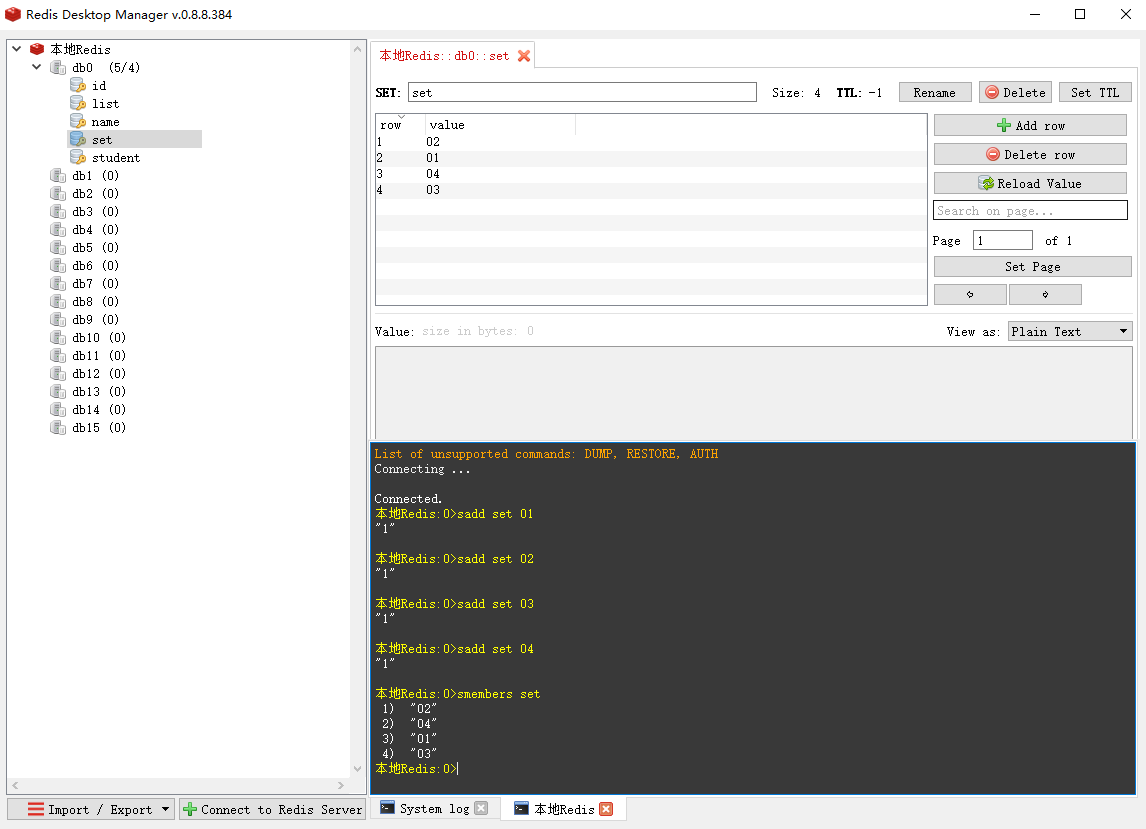Click the db15 database icon

pos(58,428)
